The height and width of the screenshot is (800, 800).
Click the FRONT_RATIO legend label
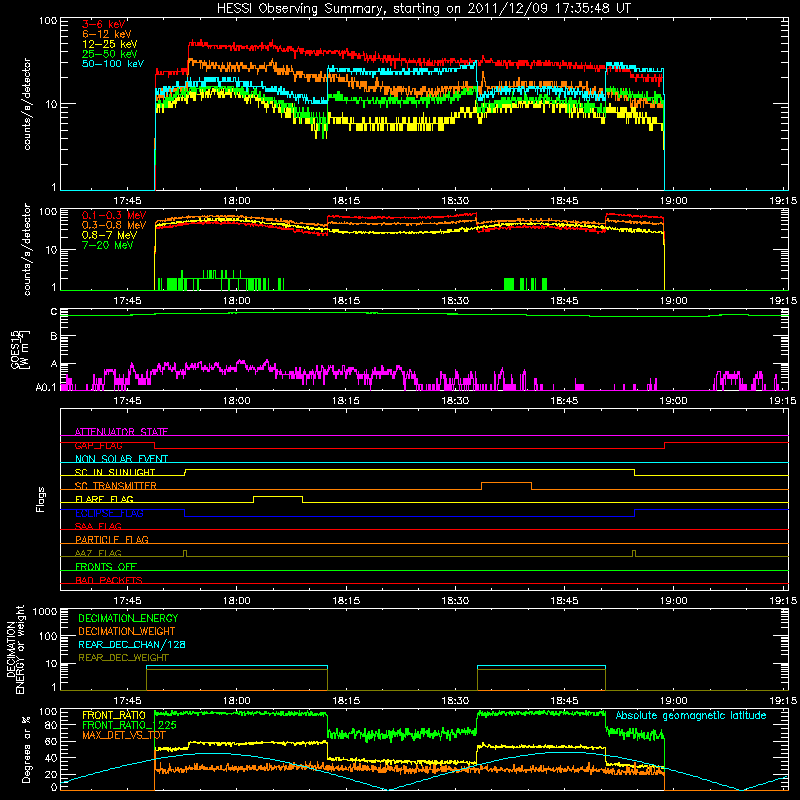point(114,715)
